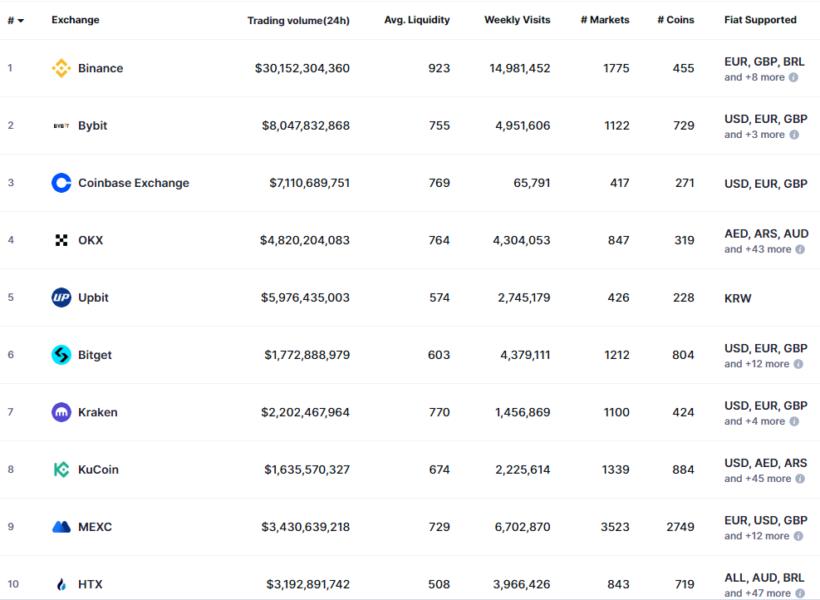
Task: Open the info icon beside OKX's fiat list
Action: pyautogui.click(x=800, y=249)
